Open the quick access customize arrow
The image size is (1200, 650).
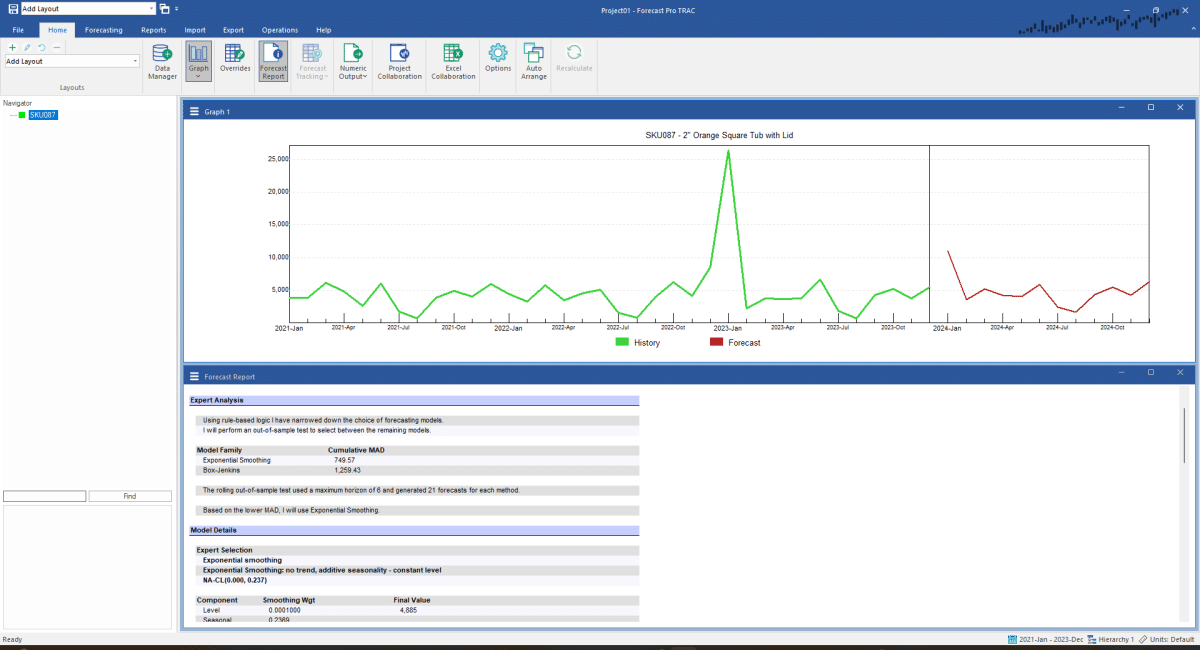coord(176,8)
